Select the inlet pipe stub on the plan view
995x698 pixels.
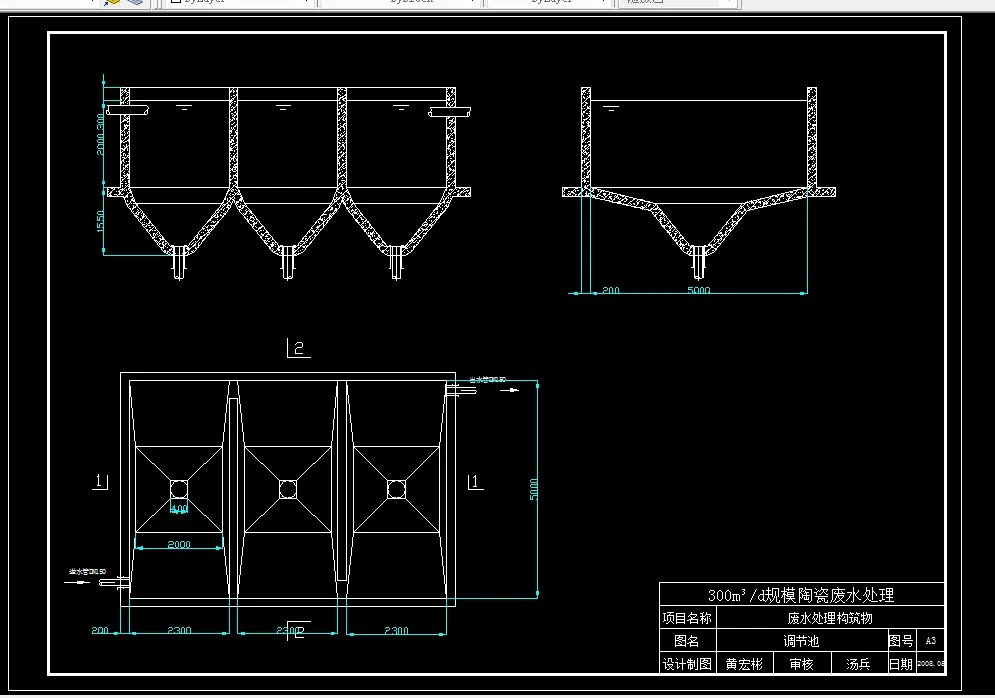click(115, 583)
